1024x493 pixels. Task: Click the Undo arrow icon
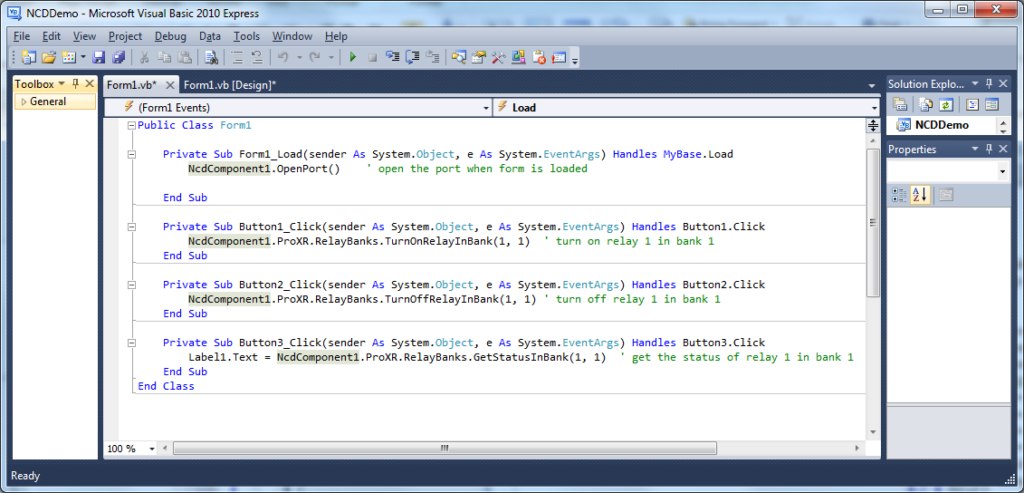pos(283,57)
